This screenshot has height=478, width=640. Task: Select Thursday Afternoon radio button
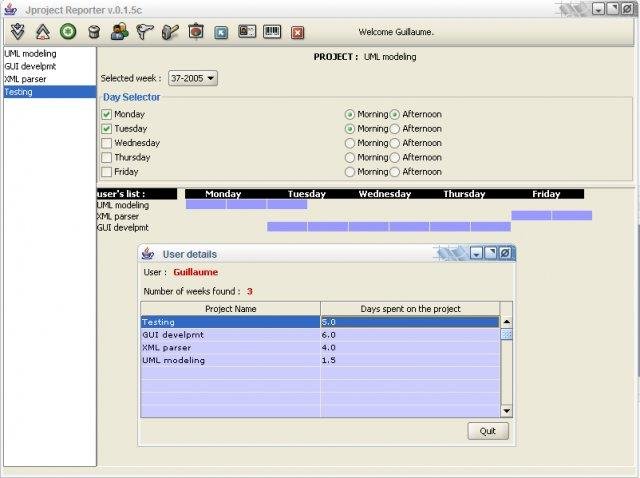394,157
